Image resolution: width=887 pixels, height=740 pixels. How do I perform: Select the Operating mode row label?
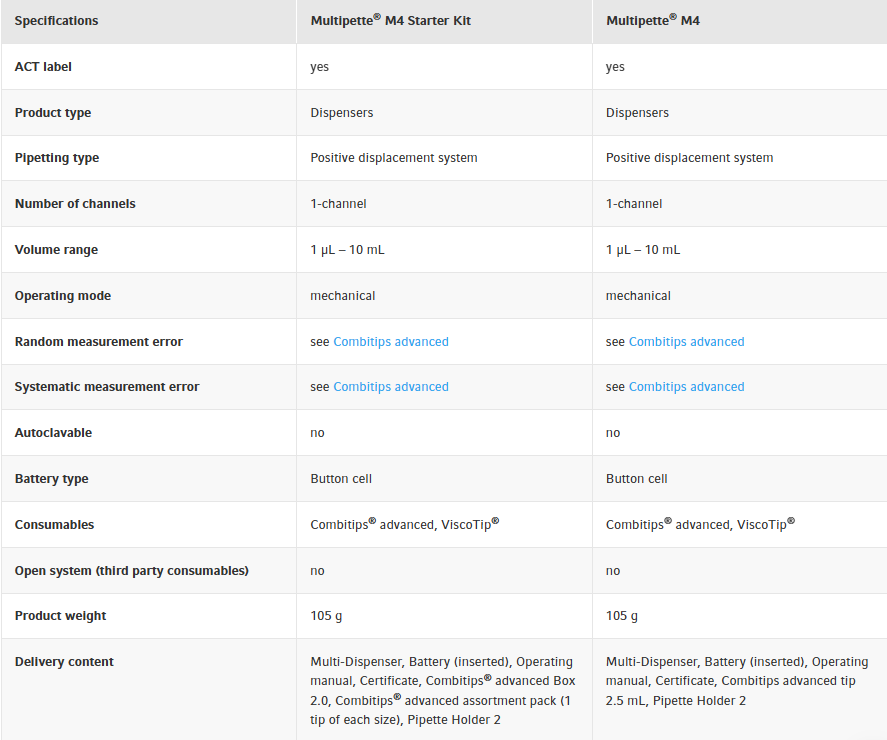point(63,296)
